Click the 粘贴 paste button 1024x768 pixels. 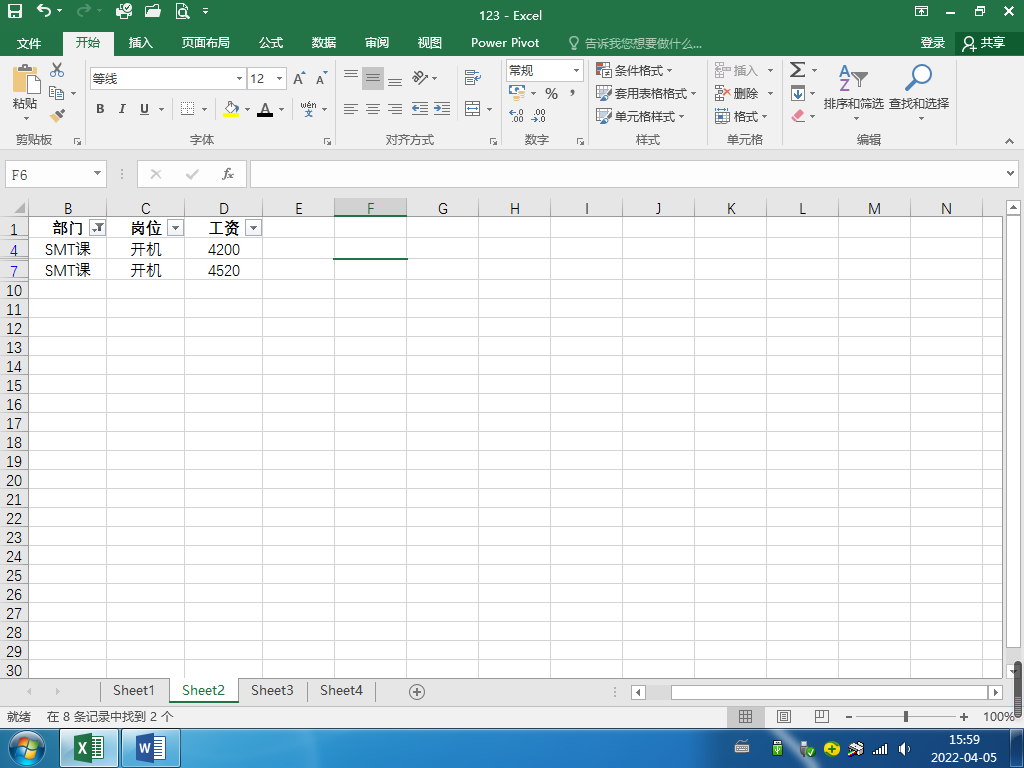click(x=25, y=92)
